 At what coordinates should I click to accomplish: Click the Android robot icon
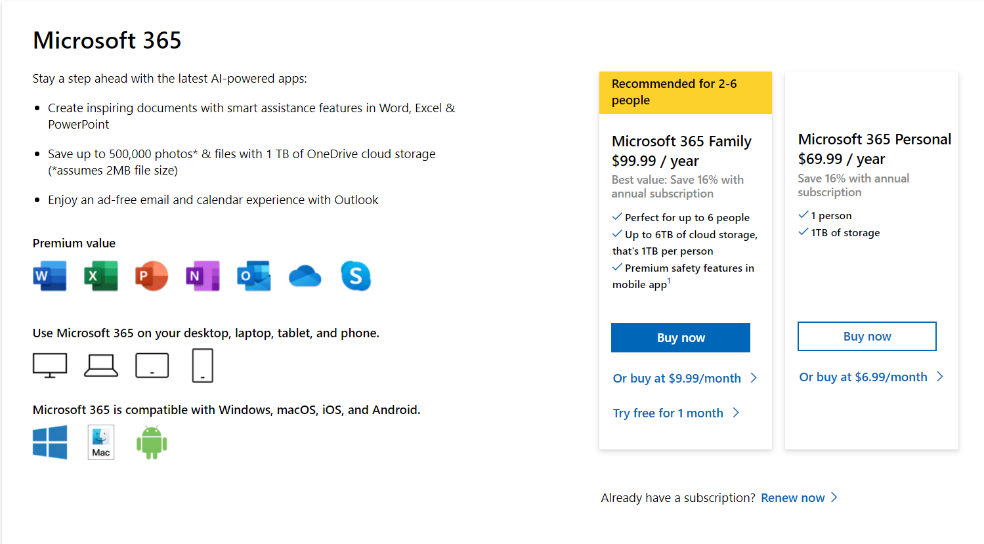[152, 442]
